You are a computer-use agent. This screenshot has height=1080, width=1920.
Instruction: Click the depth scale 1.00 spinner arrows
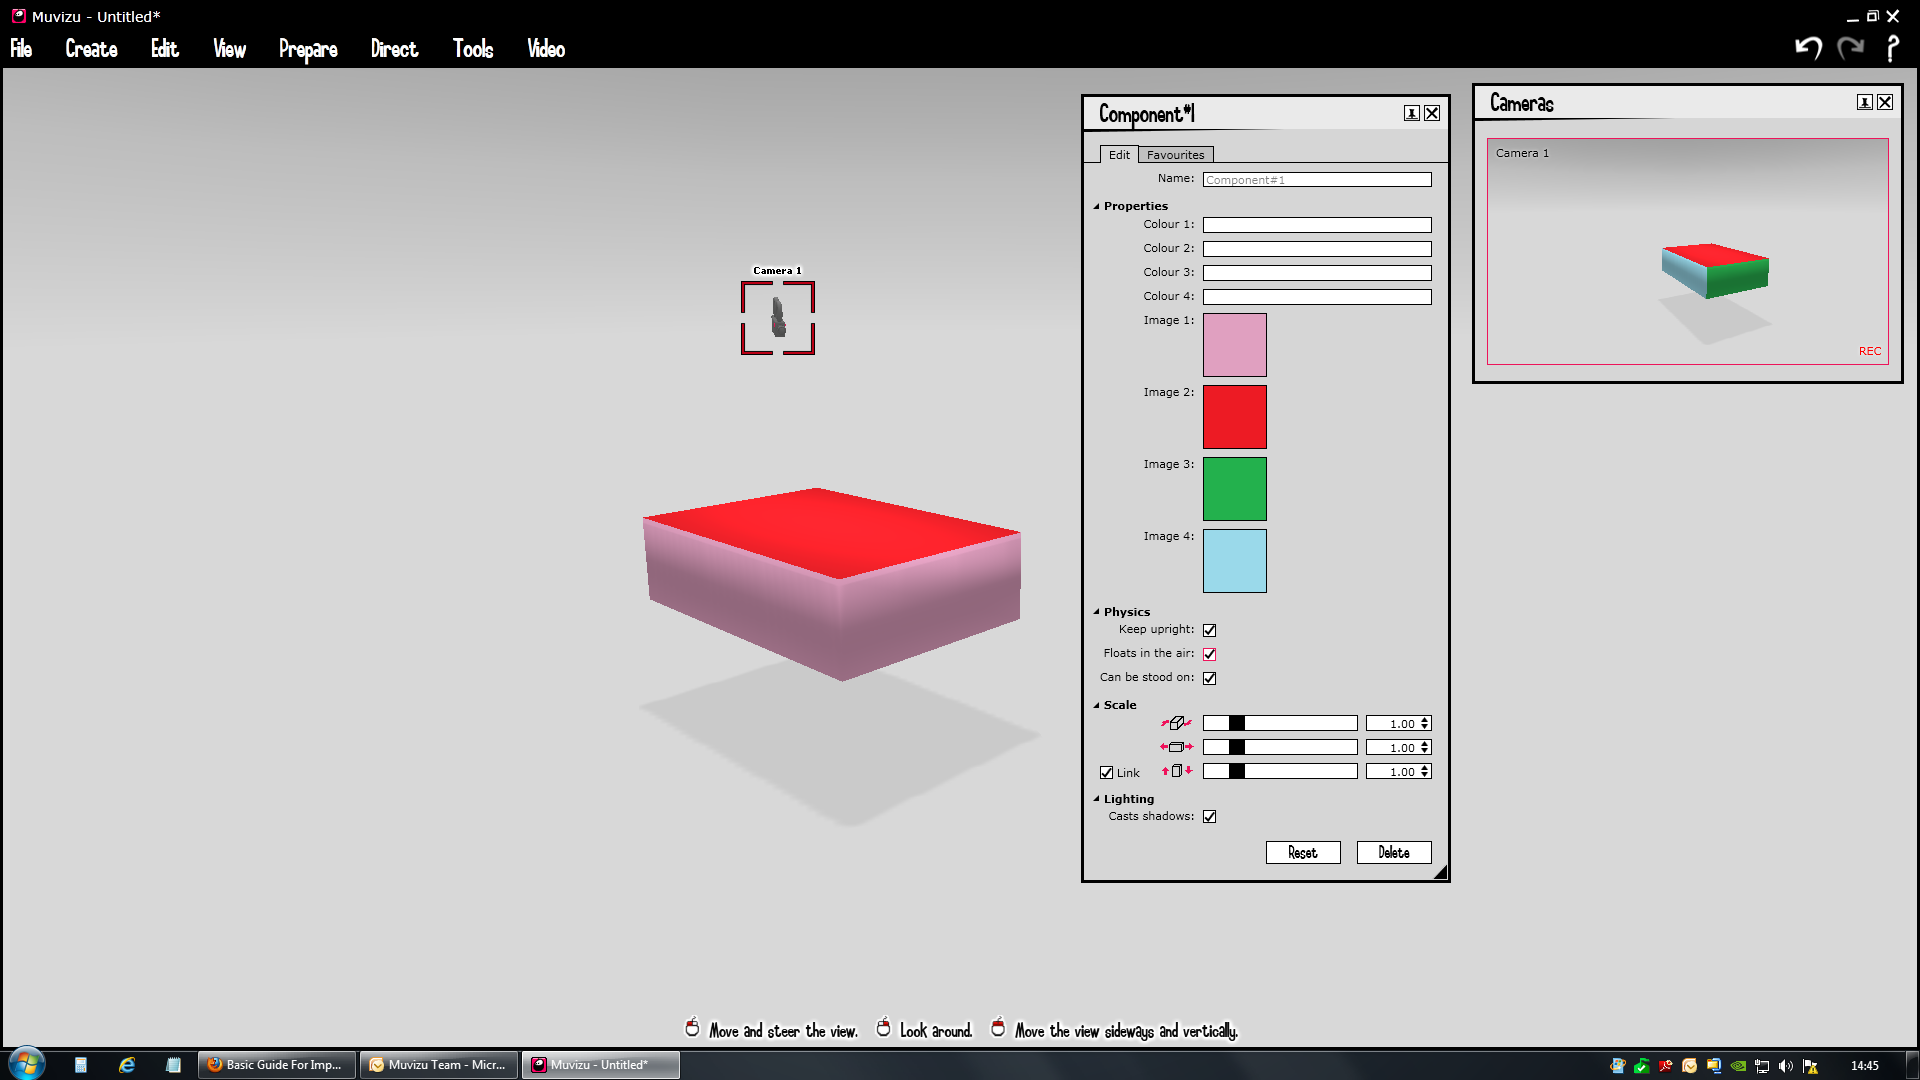[x=1425, y=723]
